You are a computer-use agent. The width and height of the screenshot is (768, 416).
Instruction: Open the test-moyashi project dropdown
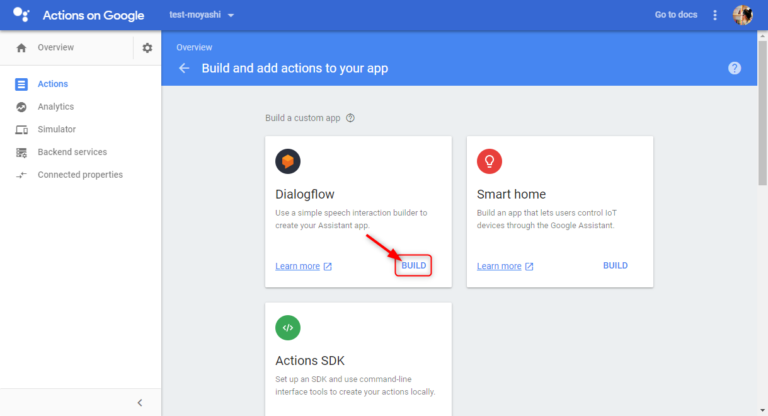pyautogui.click(x=201, y=16)
